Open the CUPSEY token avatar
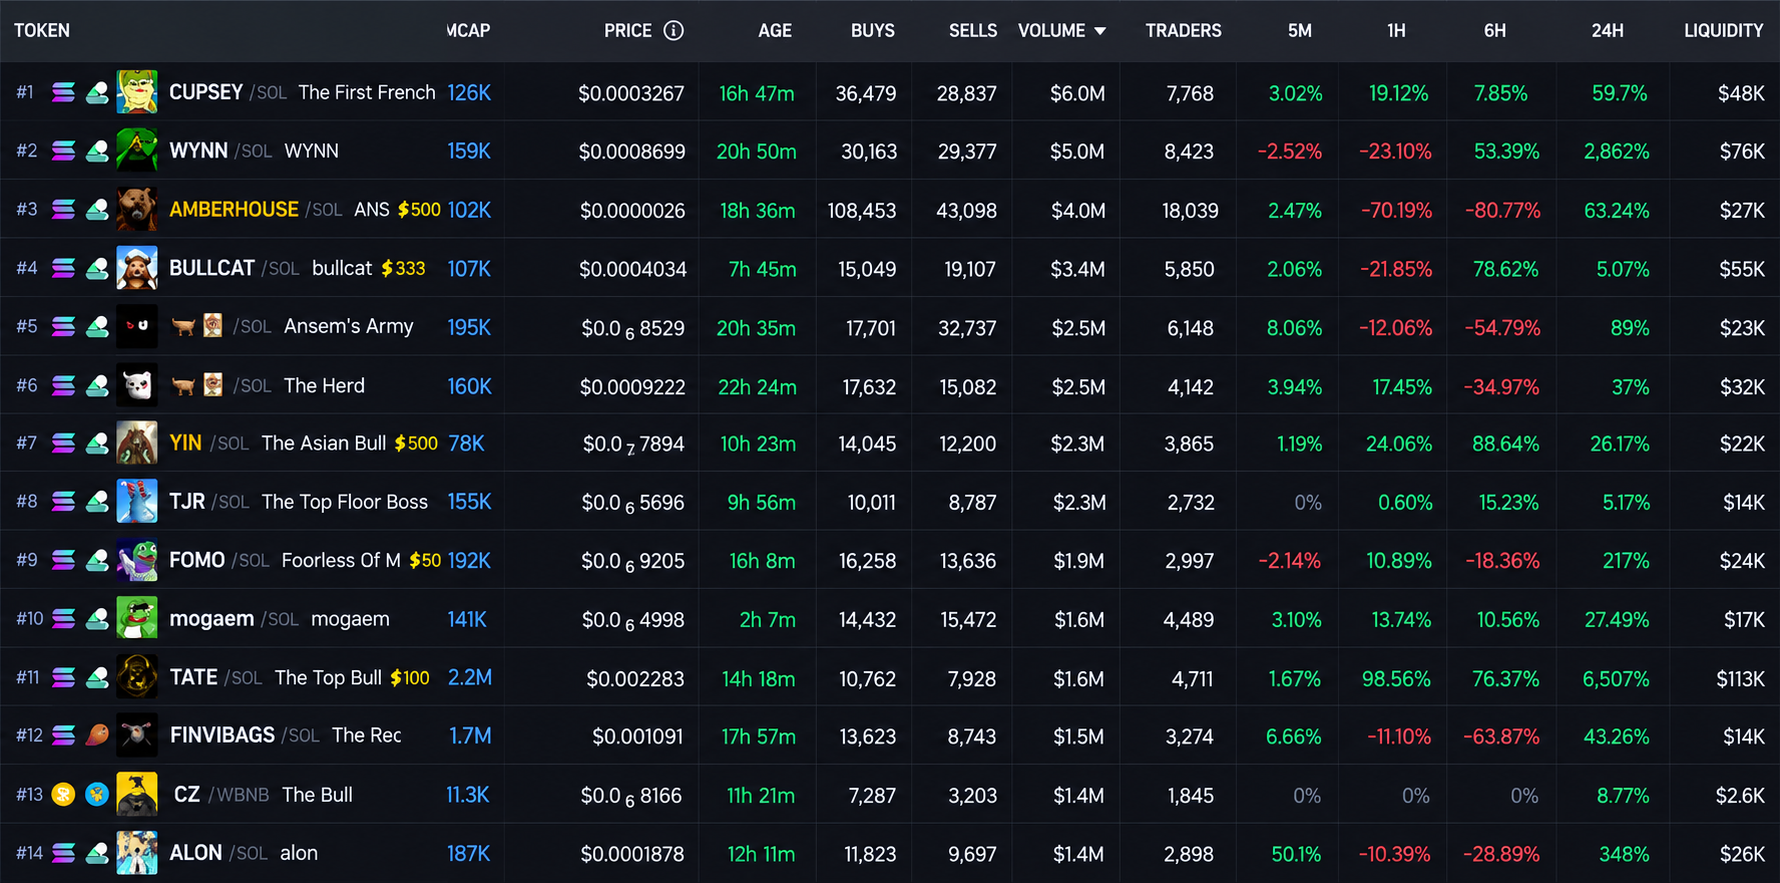 click(137, 92)
